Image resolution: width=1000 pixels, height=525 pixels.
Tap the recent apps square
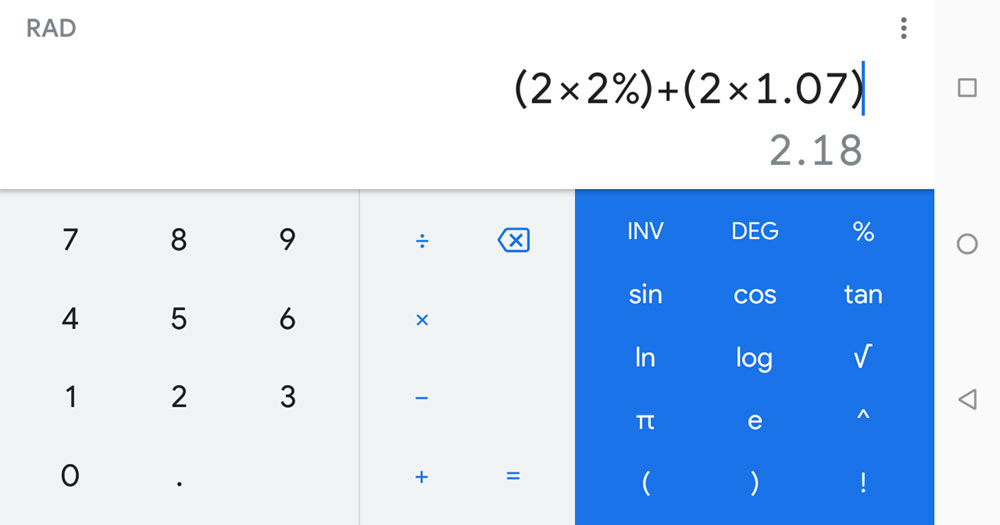tap(967, 87)
